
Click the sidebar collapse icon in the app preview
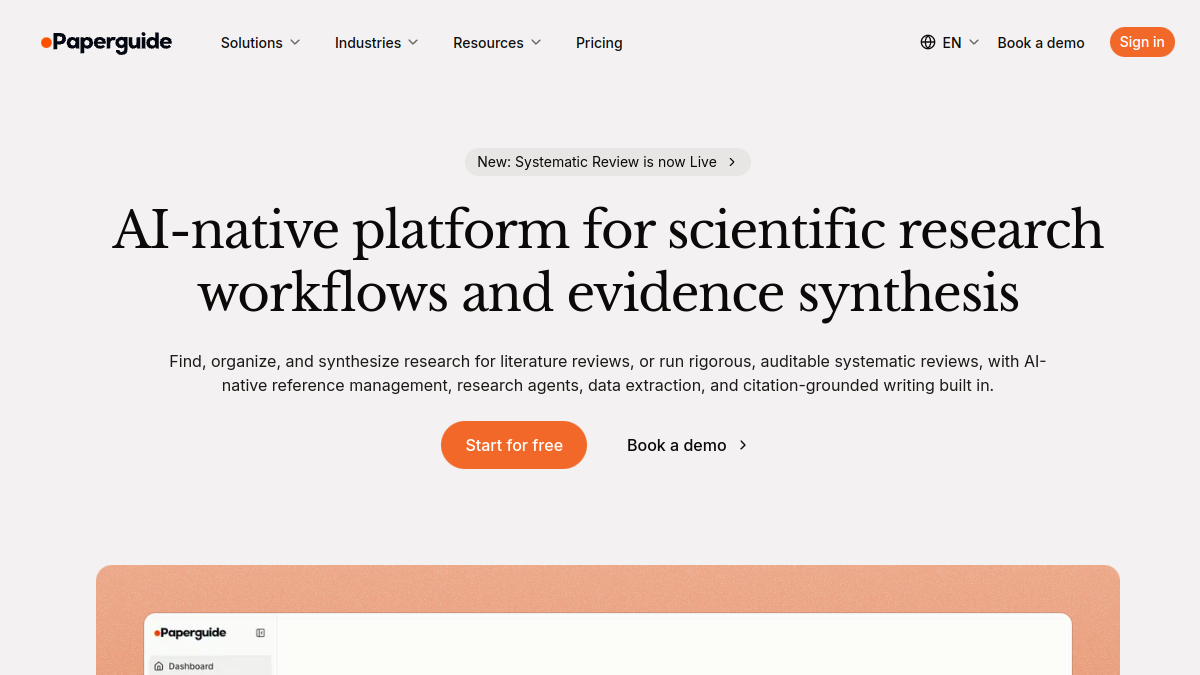[x=260, y=633]
